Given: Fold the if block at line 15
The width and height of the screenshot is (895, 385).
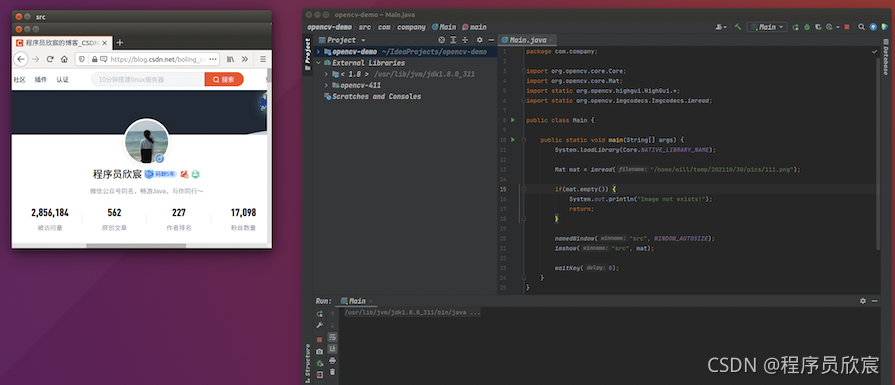Looking at the screenshot, I should (523, 189).
